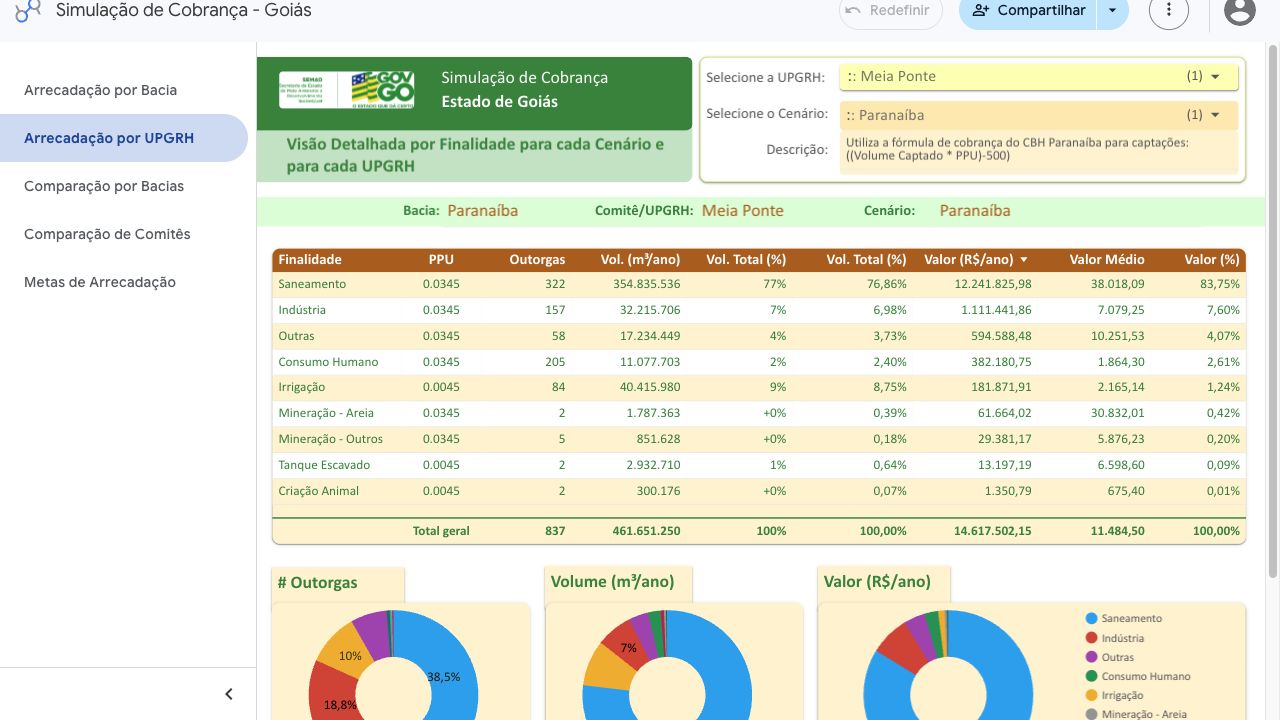
Task: Click the Irrigação row label
Action: click(x=301, y=387)
